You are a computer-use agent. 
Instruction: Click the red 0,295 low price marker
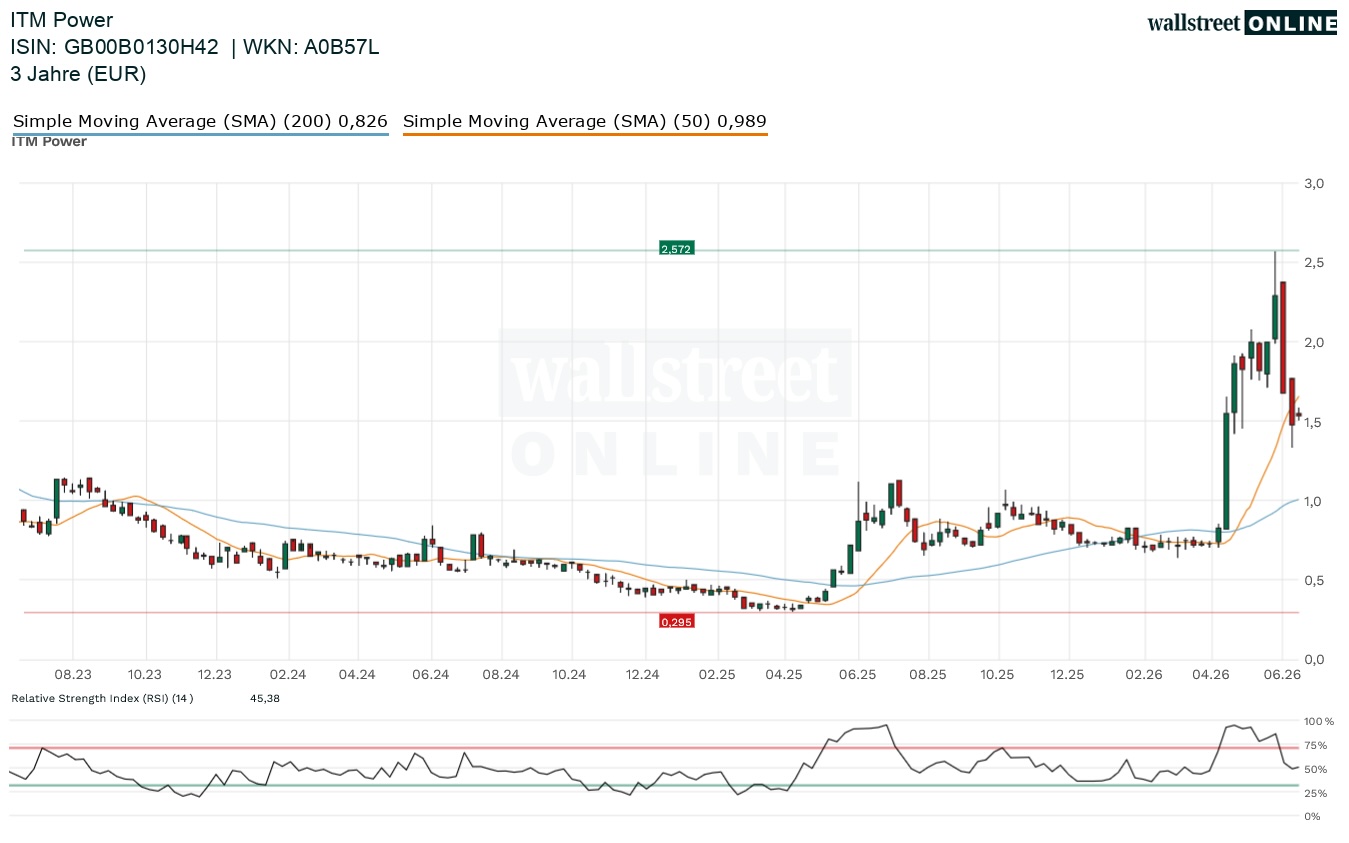point(676,621)
